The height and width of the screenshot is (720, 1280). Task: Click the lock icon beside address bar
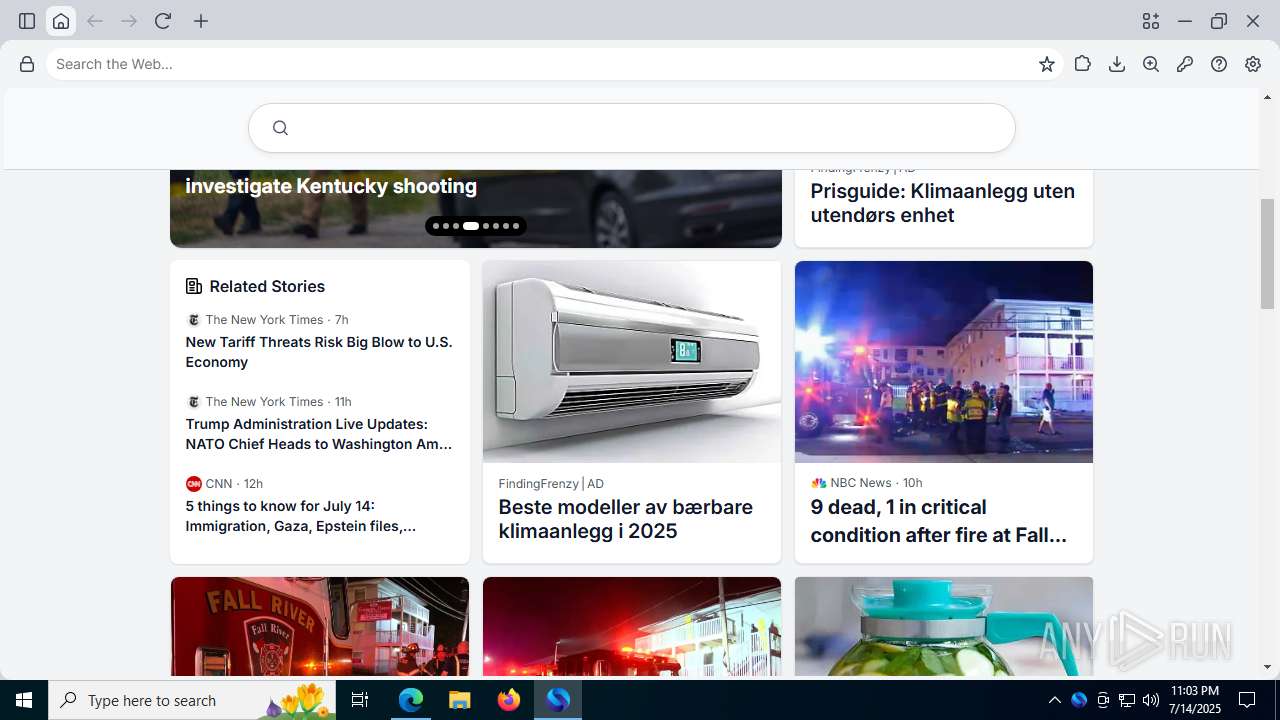pos(27,64)
